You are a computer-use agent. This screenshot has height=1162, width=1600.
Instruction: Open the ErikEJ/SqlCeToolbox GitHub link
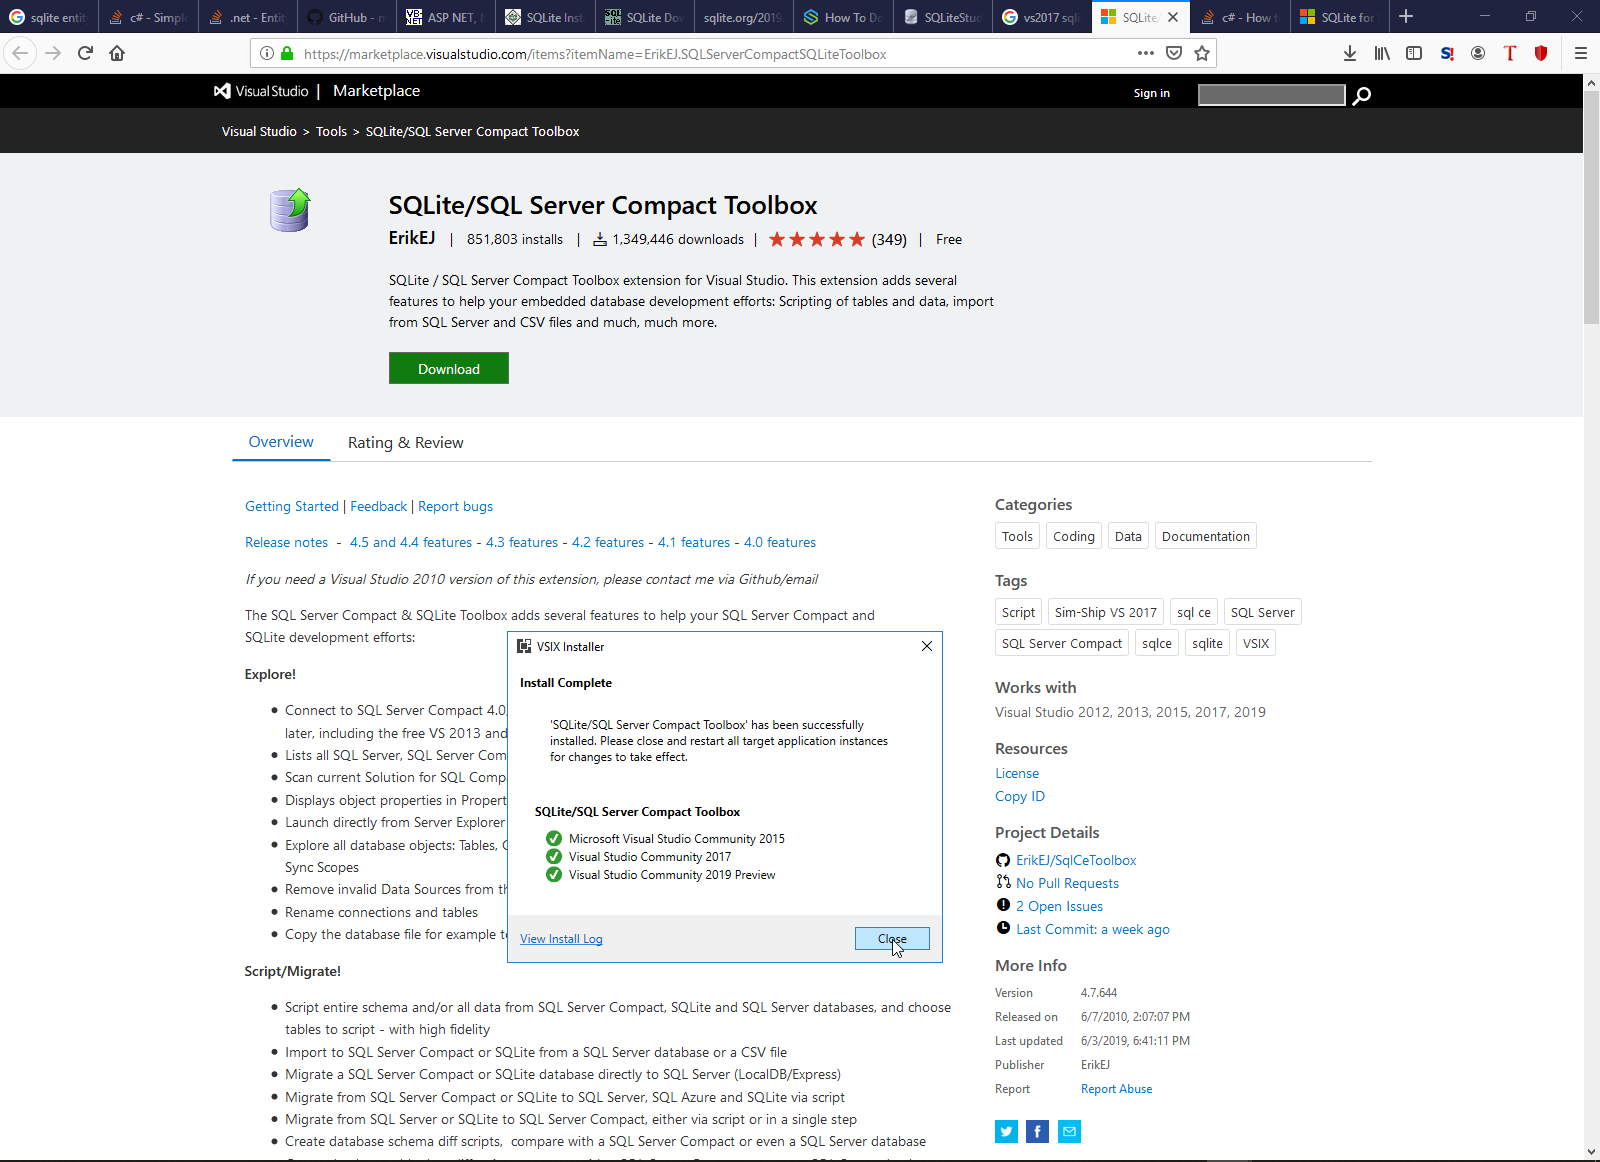point(1076,860)
